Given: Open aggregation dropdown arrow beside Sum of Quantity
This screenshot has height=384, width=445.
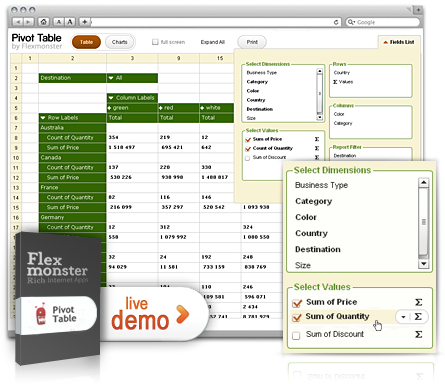Looking at the screenshot, I should coord(403,317).
